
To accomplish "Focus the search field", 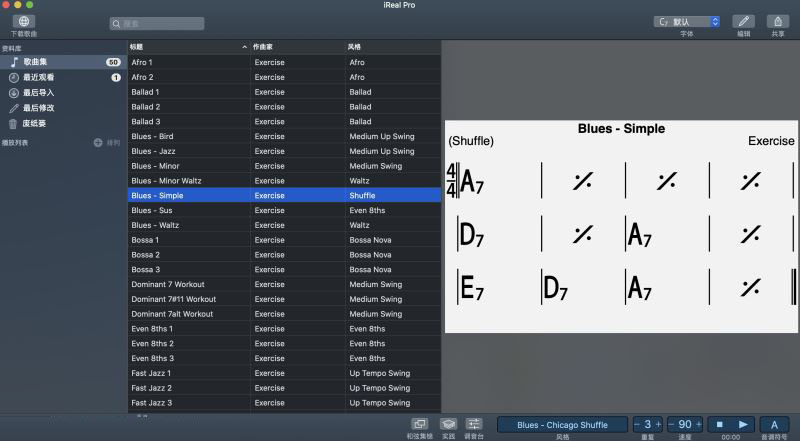I will click(x=157, y=23).
